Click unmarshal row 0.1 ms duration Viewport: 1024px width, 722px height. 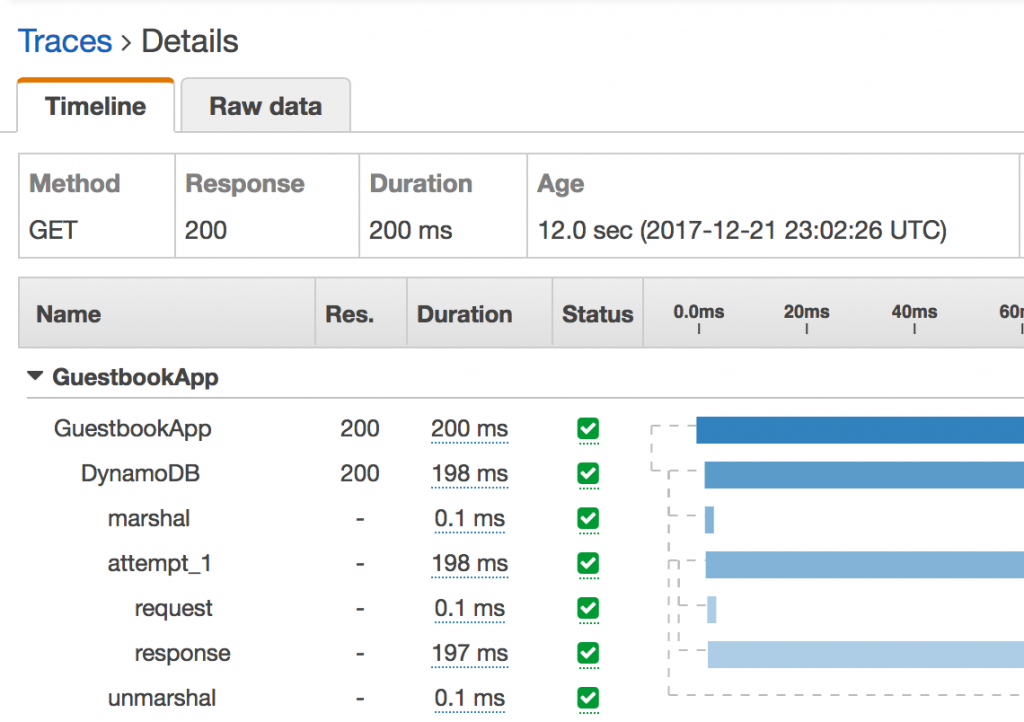pyautogui.click(x=470, y=698)
